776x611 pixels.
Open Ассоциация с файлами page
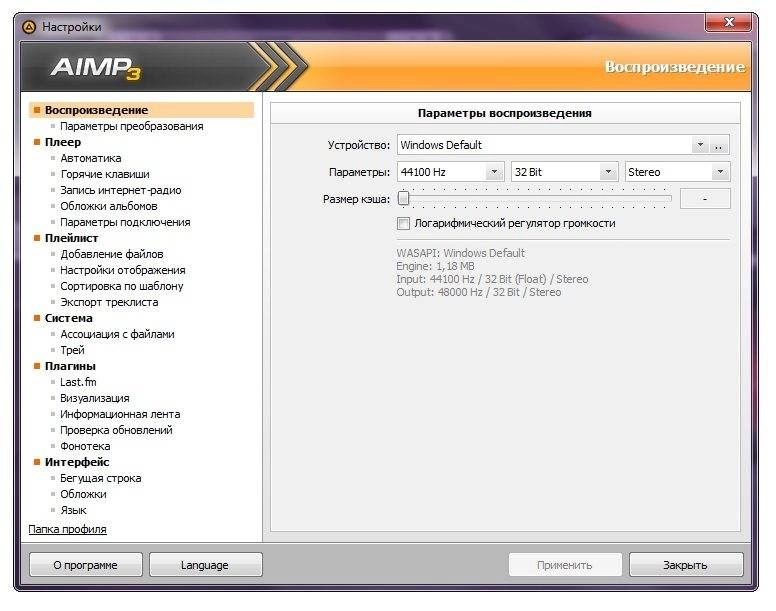click(x=117, y=334)
